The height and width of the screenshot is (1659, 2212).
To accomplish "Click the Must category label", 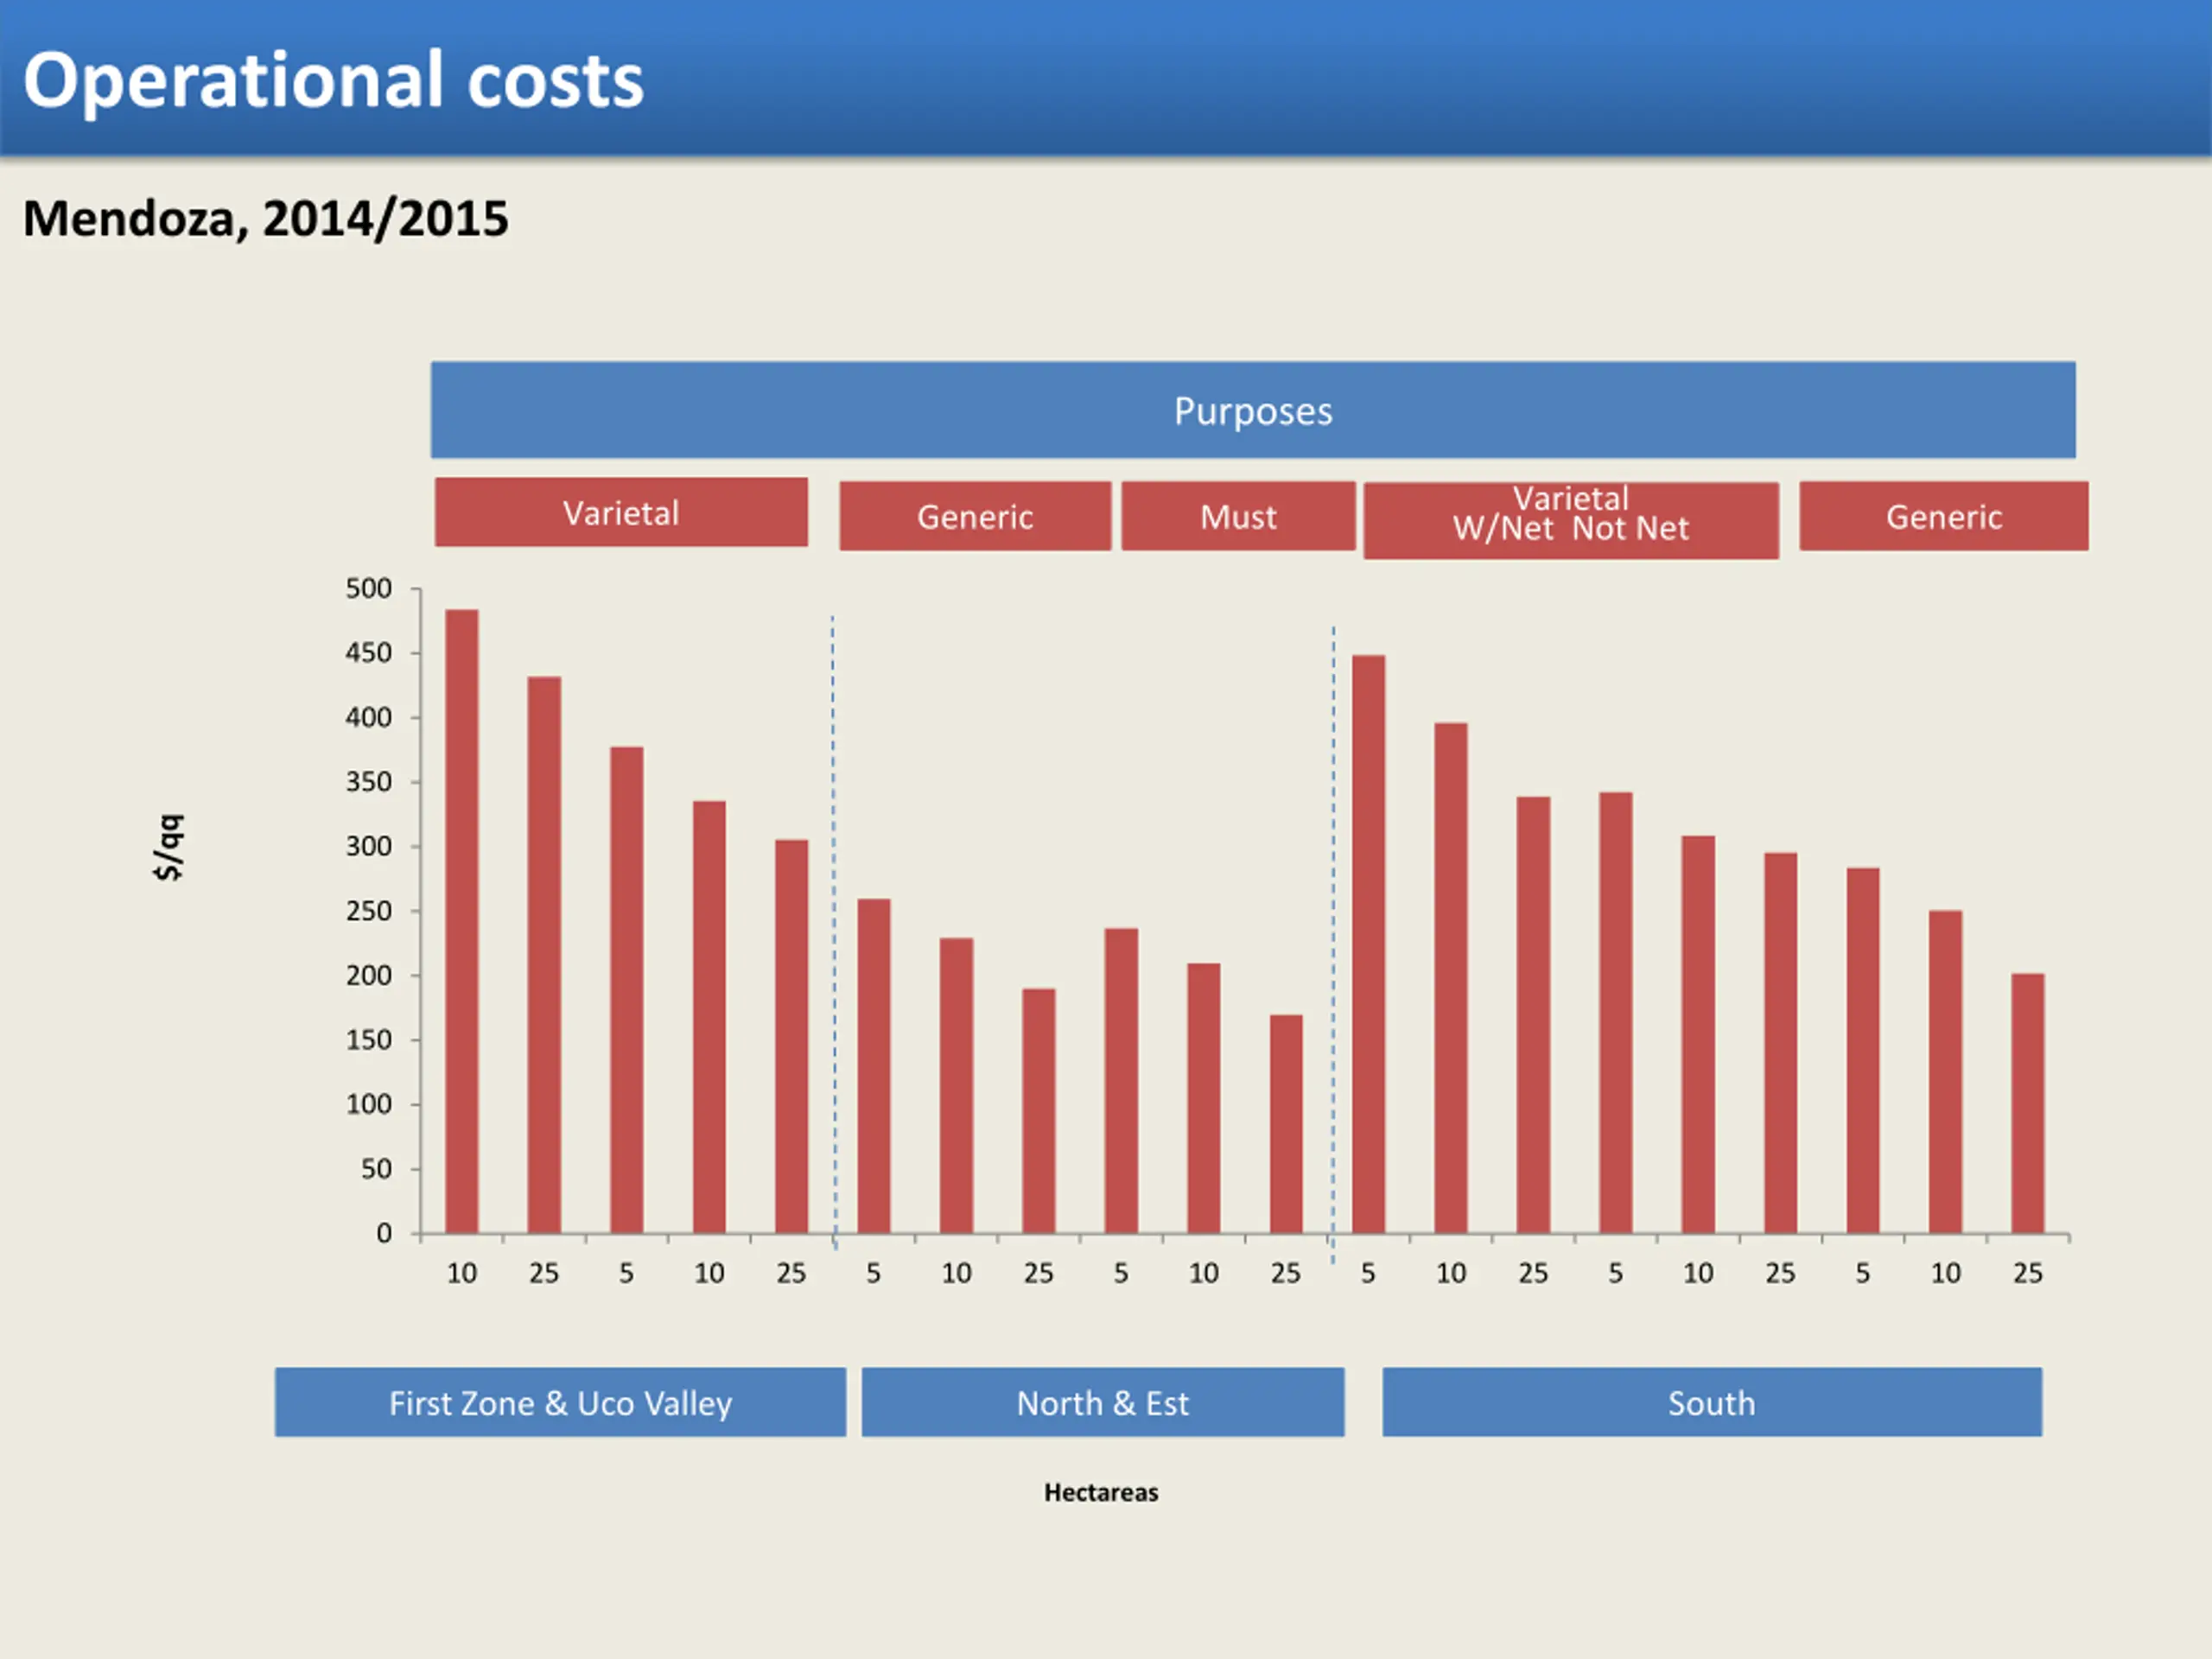I will coord(1238,516).
